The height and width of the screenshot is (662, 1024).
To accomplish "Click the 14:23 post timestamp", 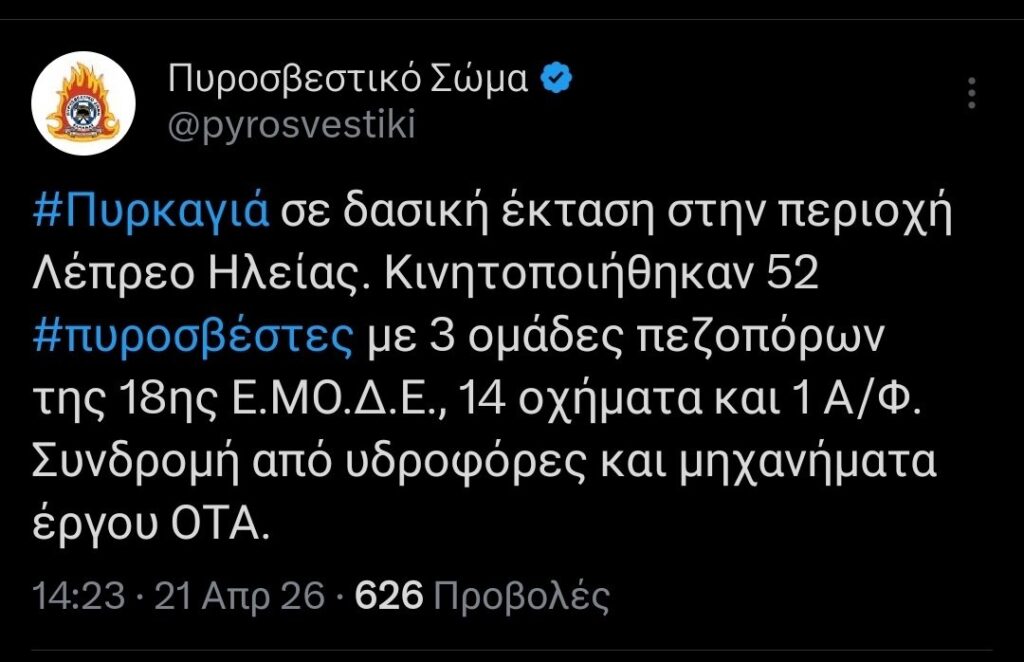I will click(78, 597).
